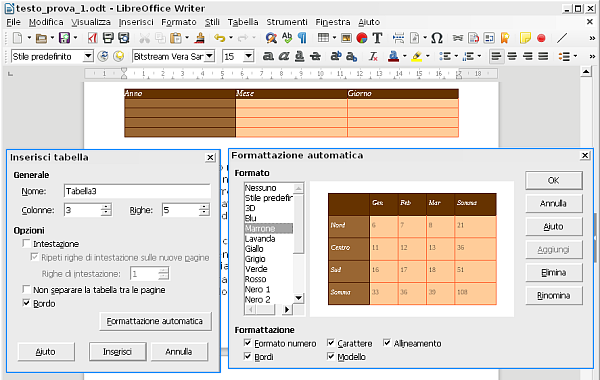Image resolution: width=600 pixels, height=380 pixels.
Task: Uncheck the Modello checkbox
Action: coord(331,356)
